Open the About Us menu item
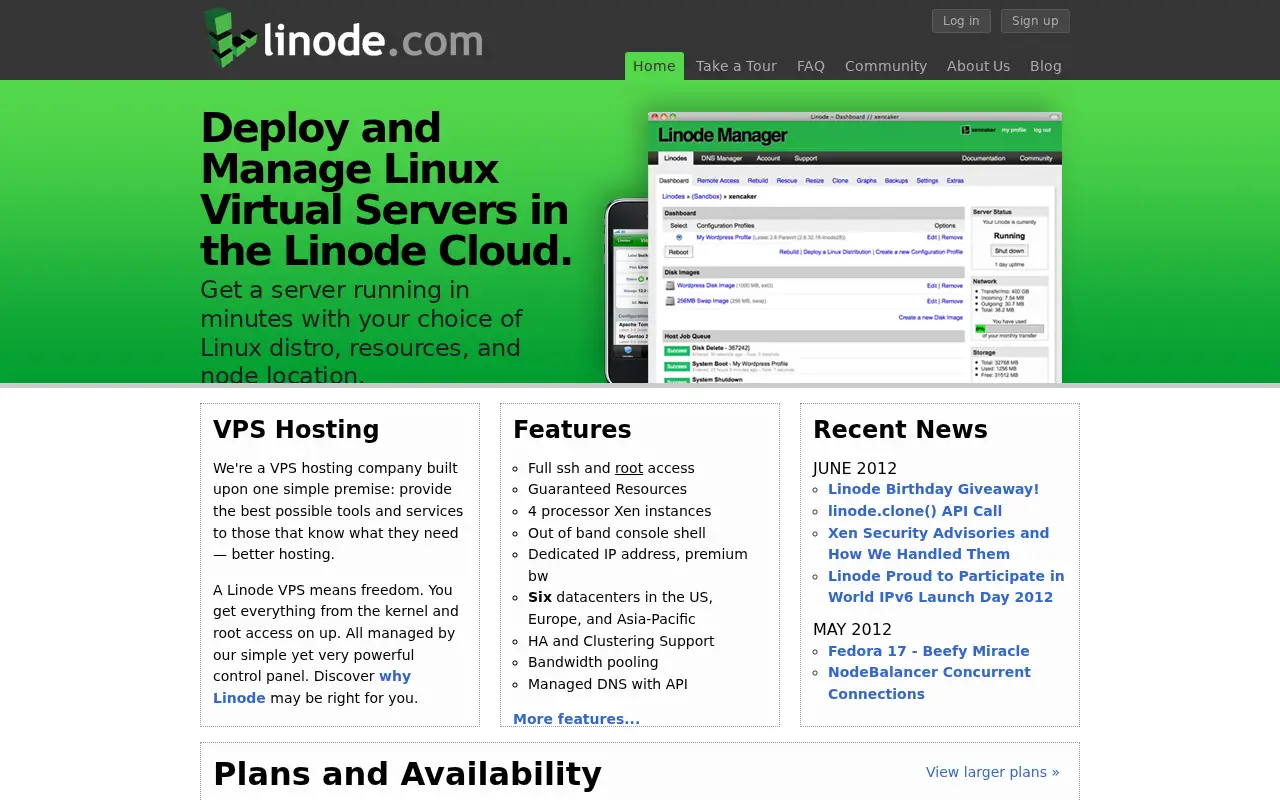The height and width of the screenshot is (800, 1280). 978,66
